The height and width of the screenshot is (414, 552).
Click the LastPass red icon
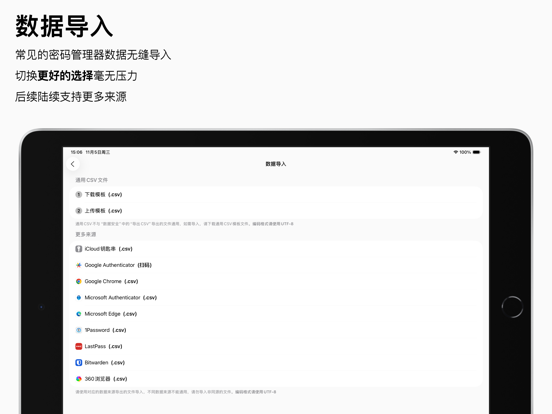coord(79,346)
